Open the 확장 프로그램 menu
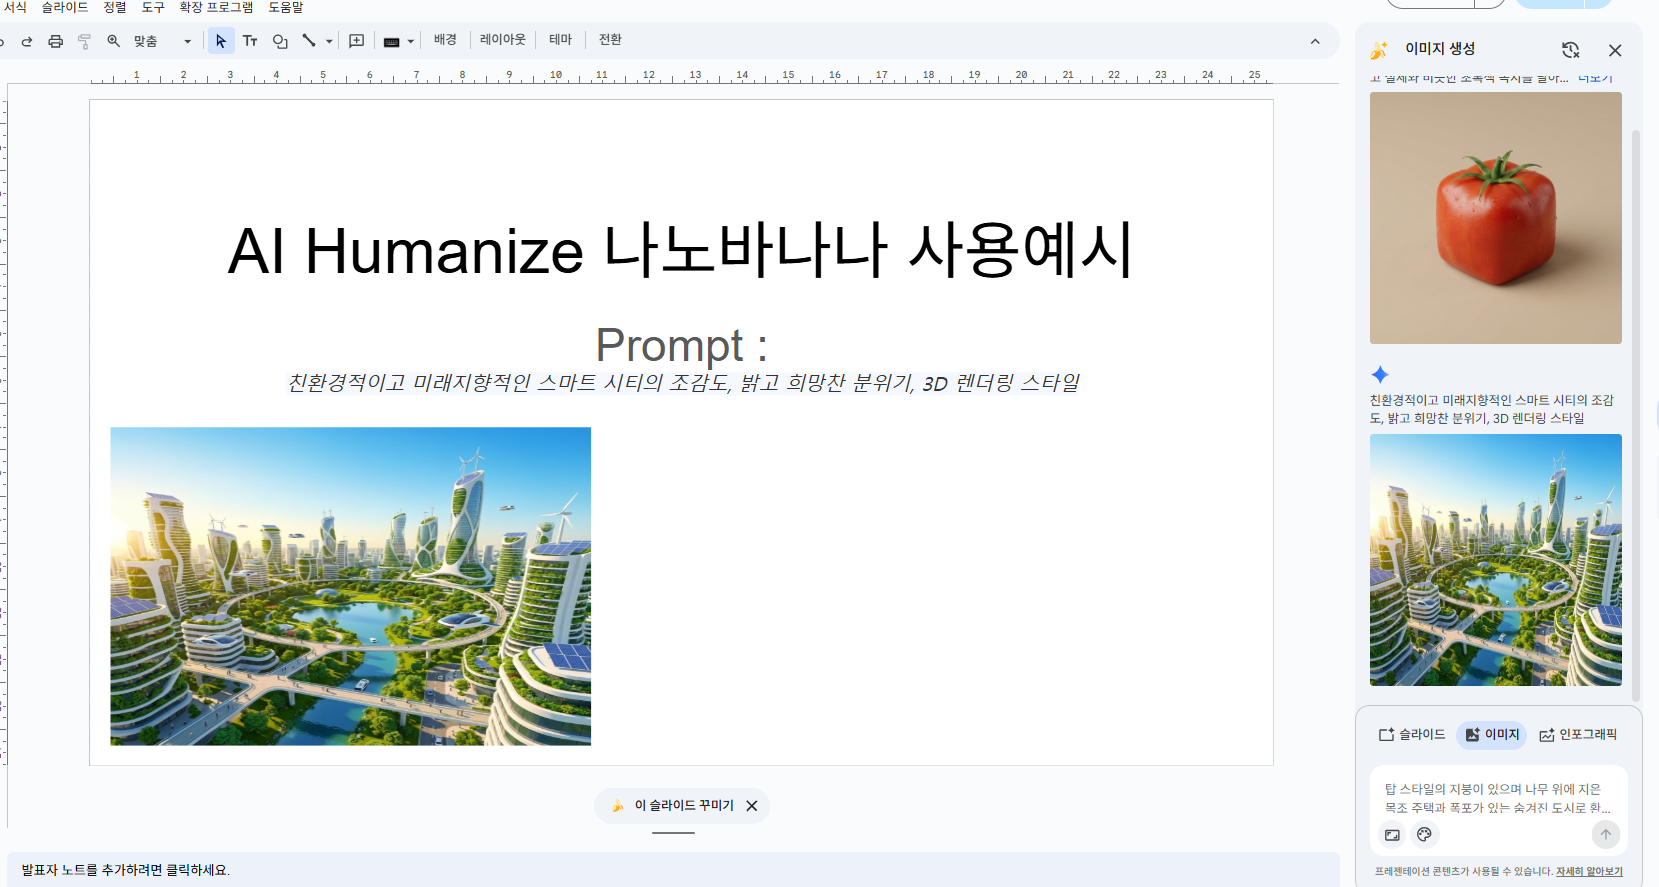 coord(216,7)
